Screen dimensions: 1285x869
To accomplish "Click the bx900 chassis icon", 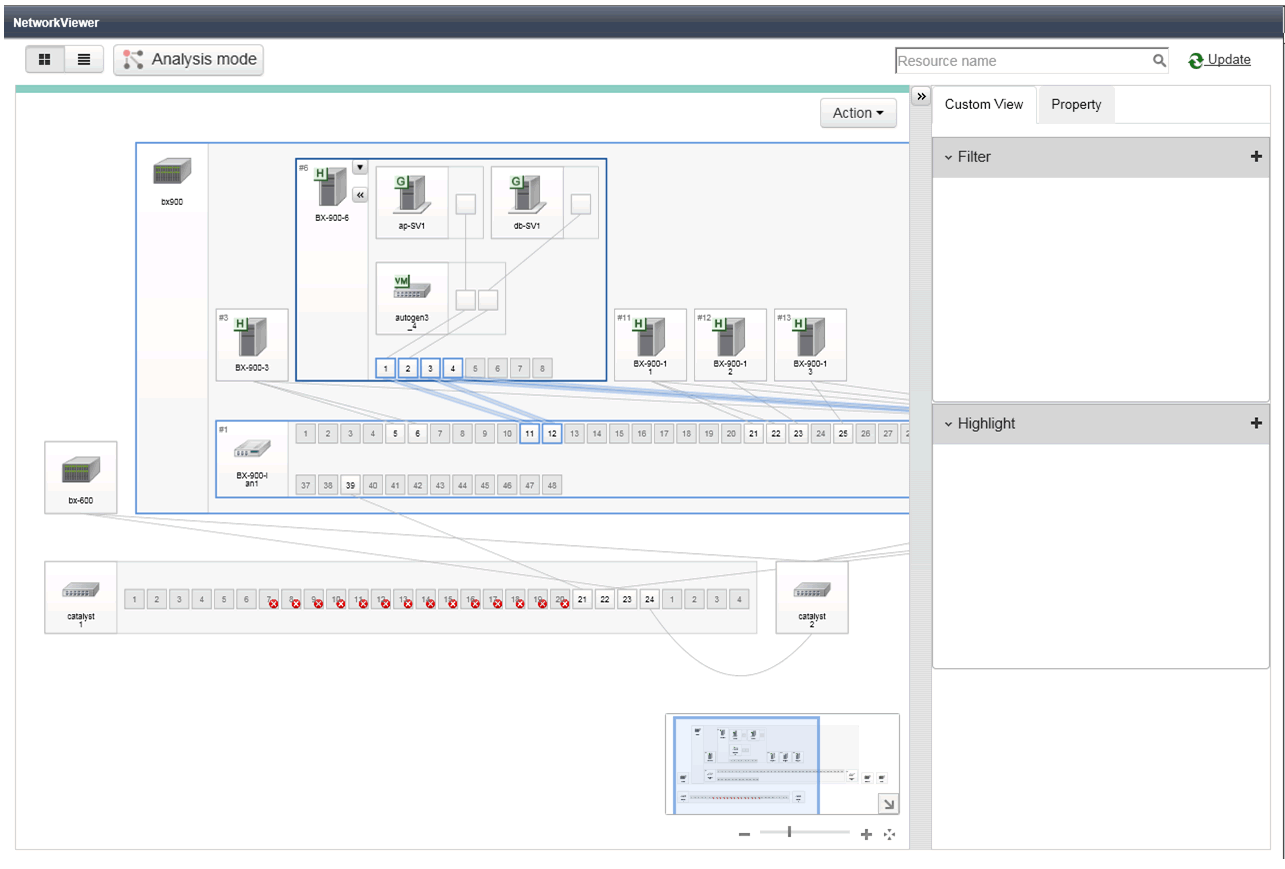I will click(x=172, y=172).
